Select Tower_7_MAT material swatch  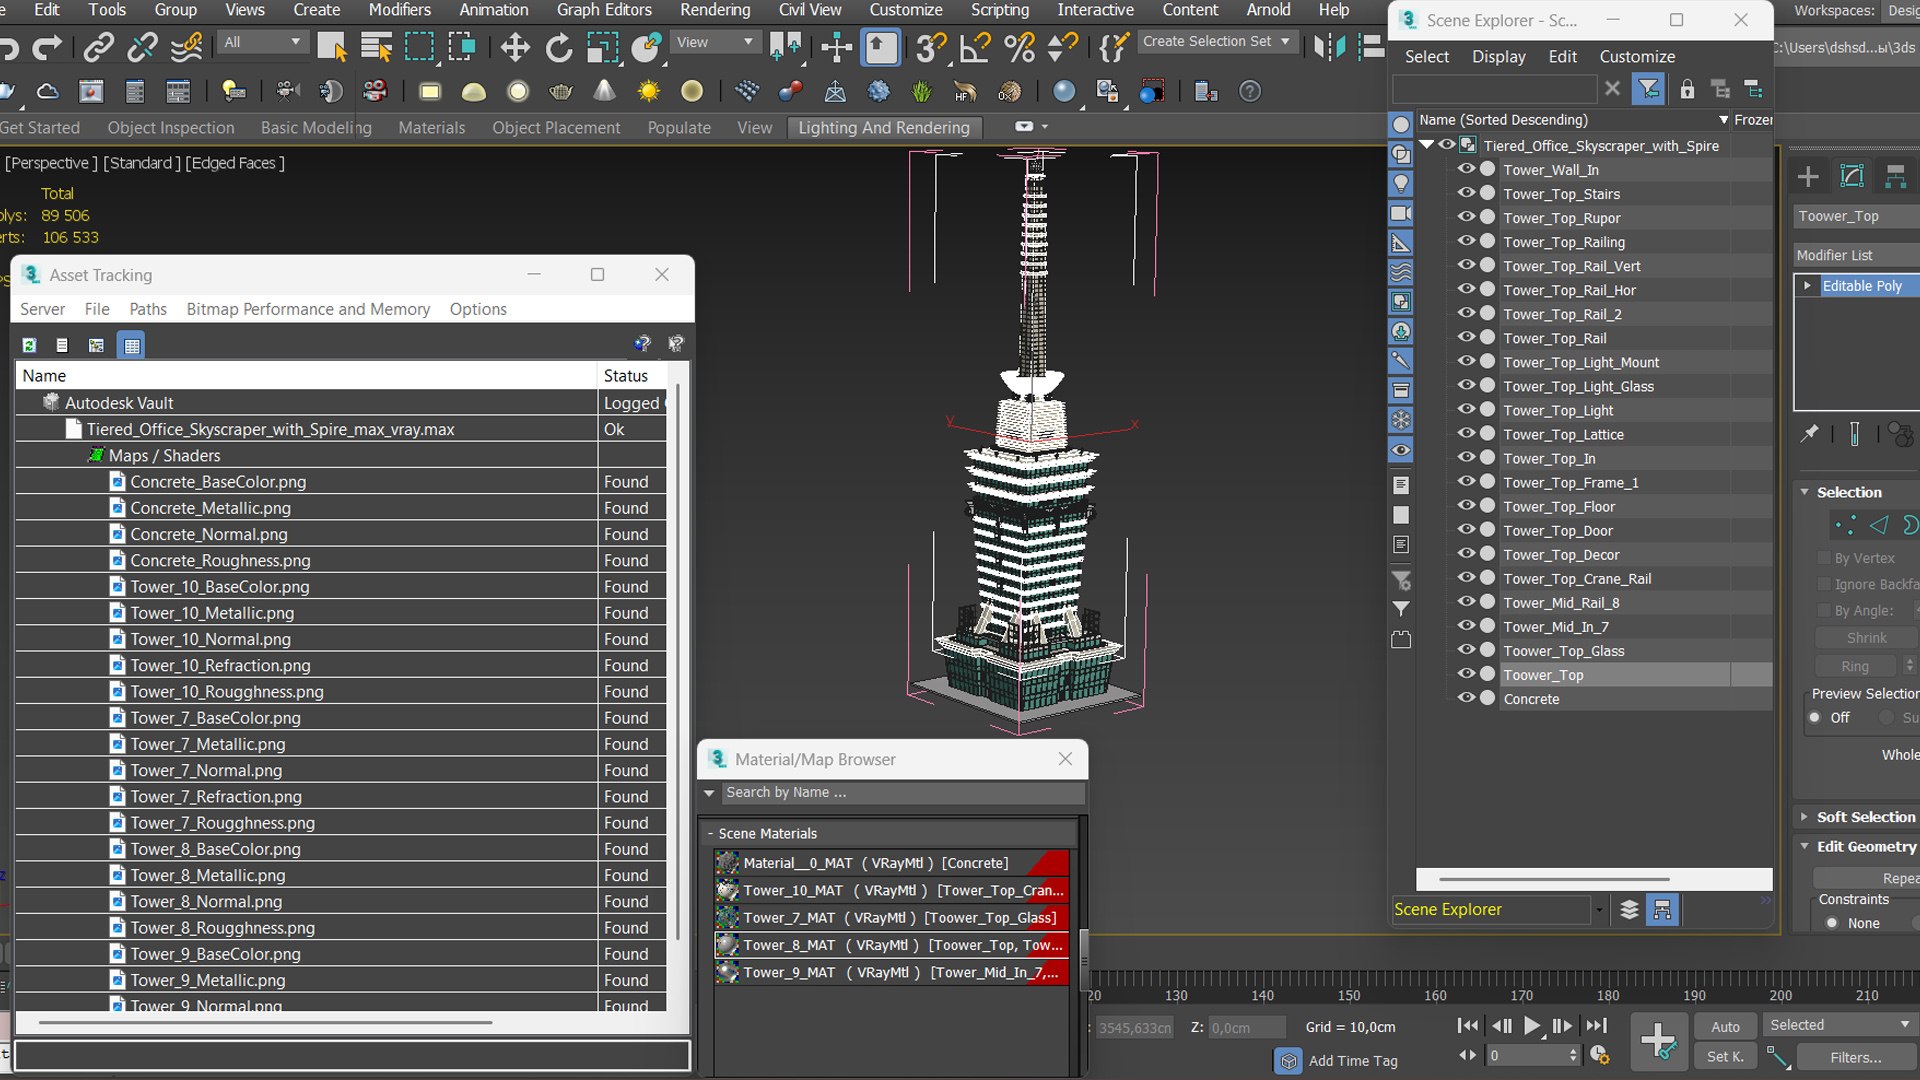[x=727, y=917]
